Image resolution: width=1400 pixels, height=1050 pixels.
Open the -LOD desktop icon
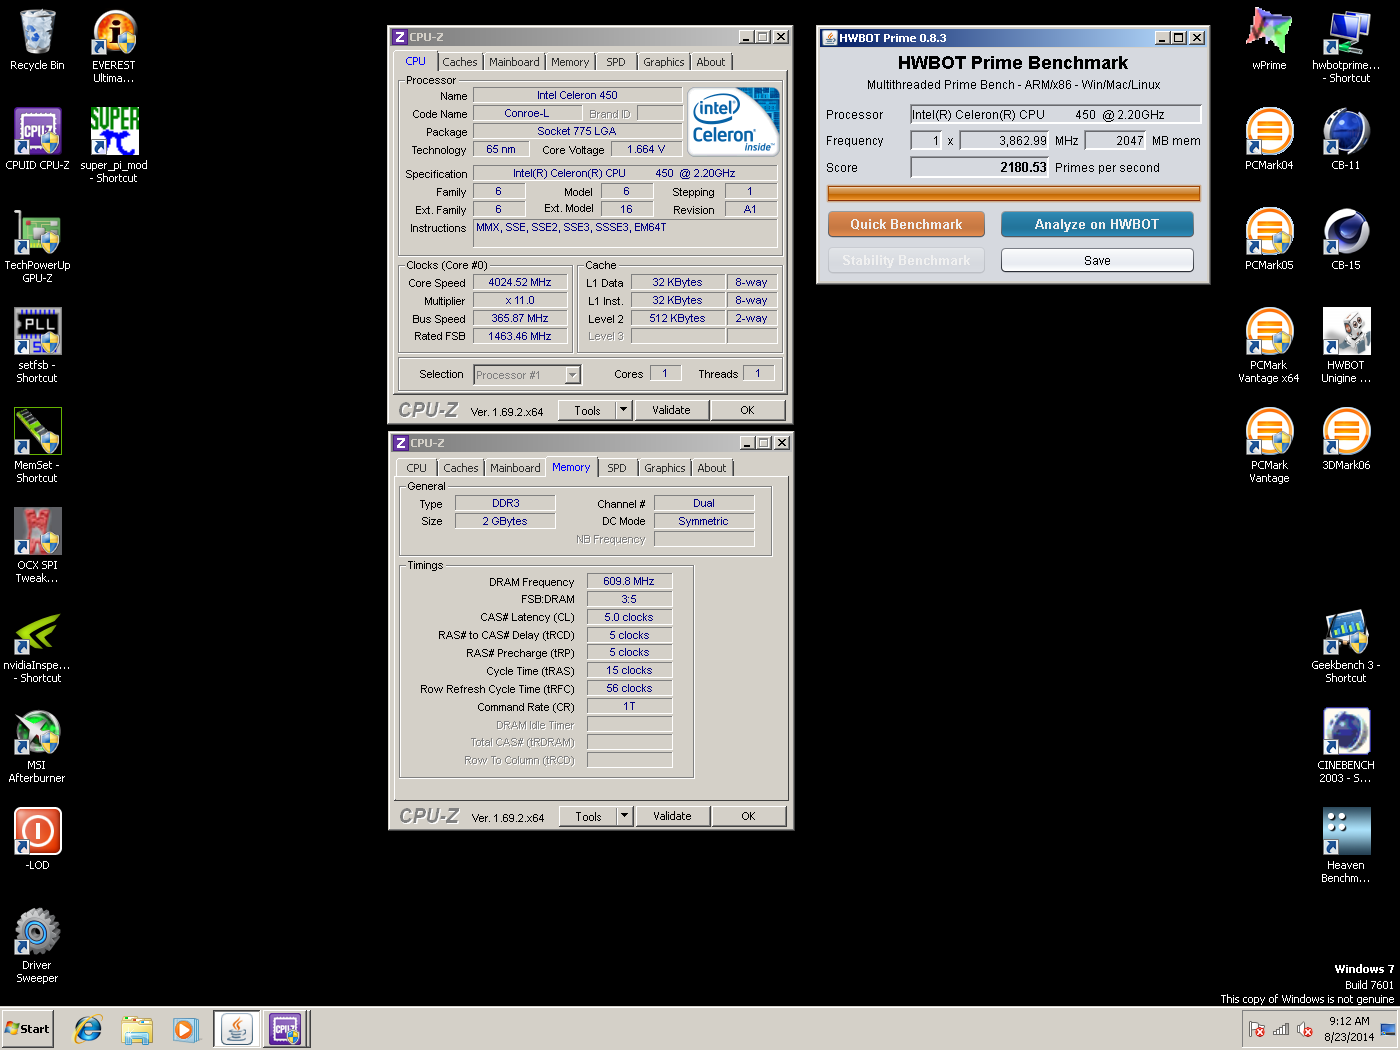point(37,840)
